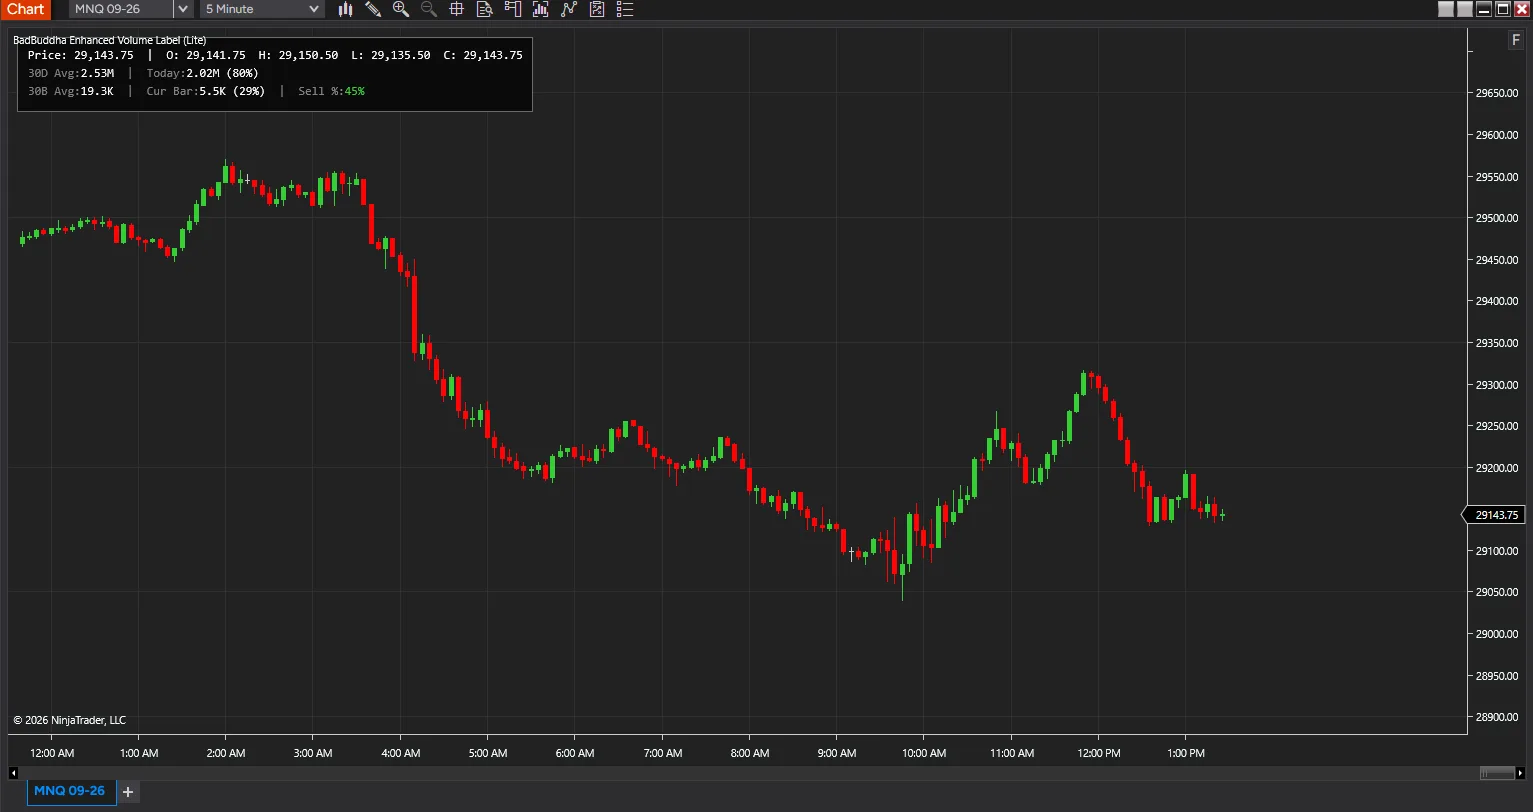Open the Properties list icon

click(625, 9)
